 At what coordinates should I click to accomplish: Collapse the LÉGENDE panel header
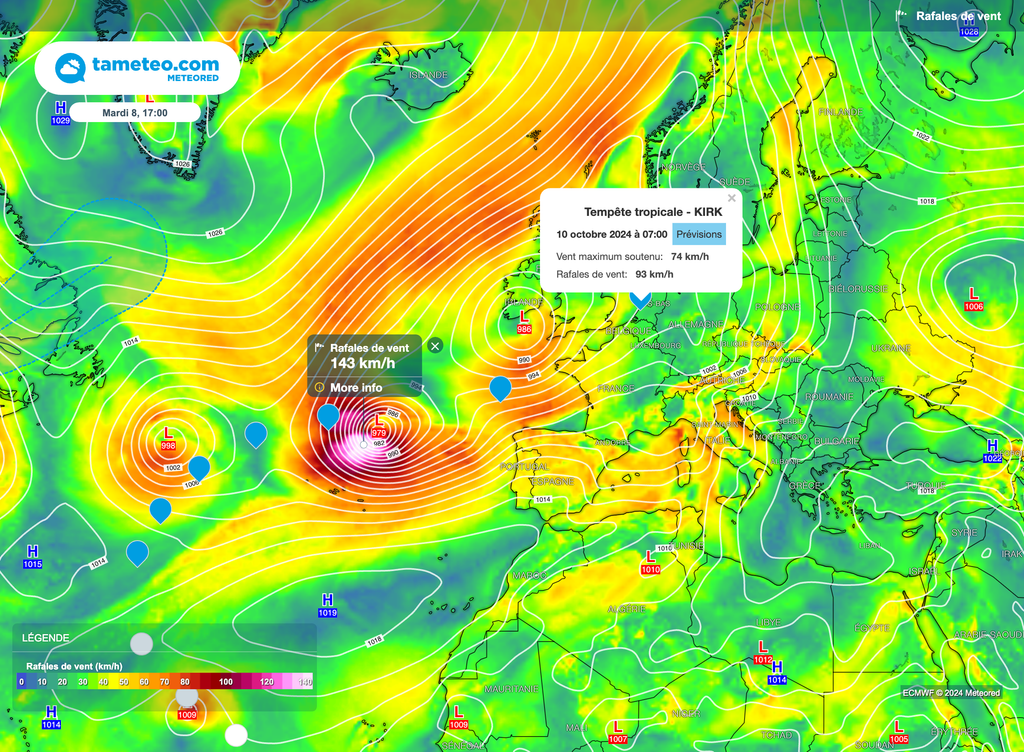coord(46,638)
